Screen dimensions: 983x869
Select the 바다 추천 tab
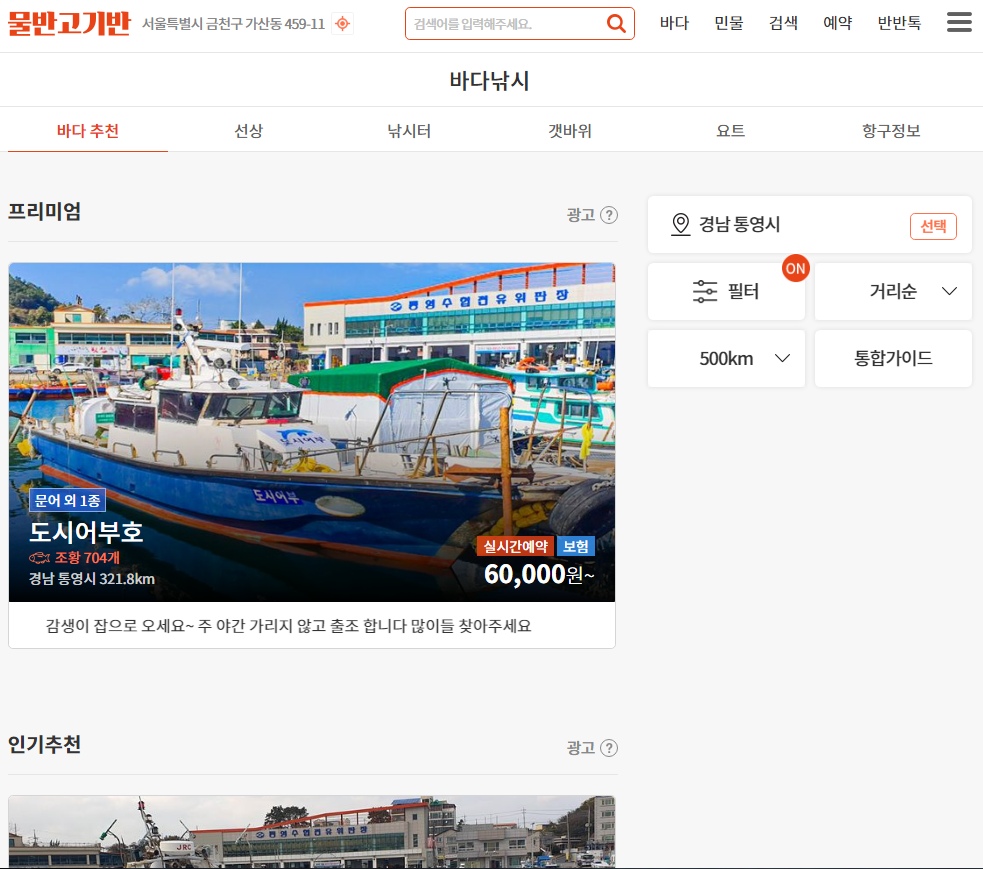click(88, 130)
